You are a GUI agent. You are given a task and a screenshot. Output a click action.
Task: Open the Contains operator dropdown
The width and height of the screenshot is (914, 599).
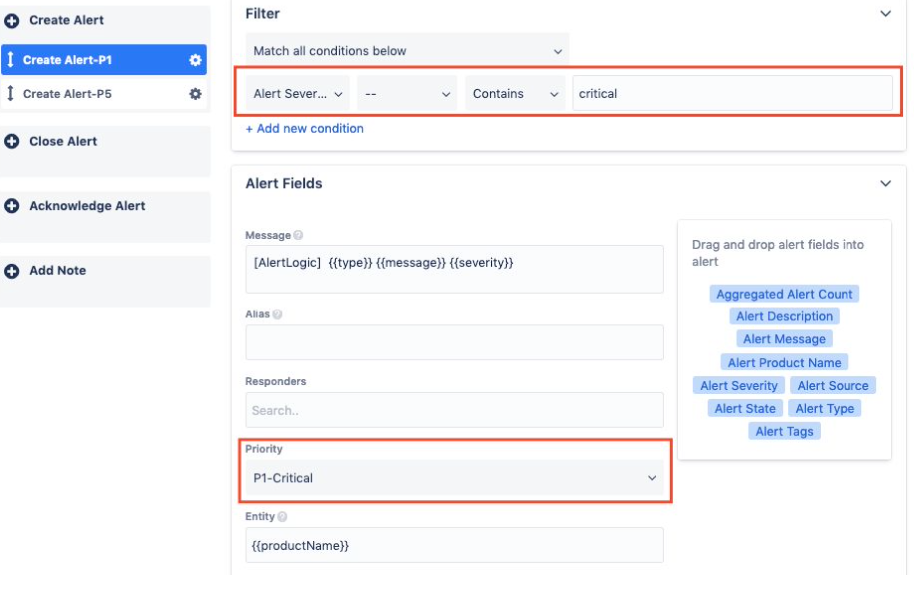coord(514,94)
